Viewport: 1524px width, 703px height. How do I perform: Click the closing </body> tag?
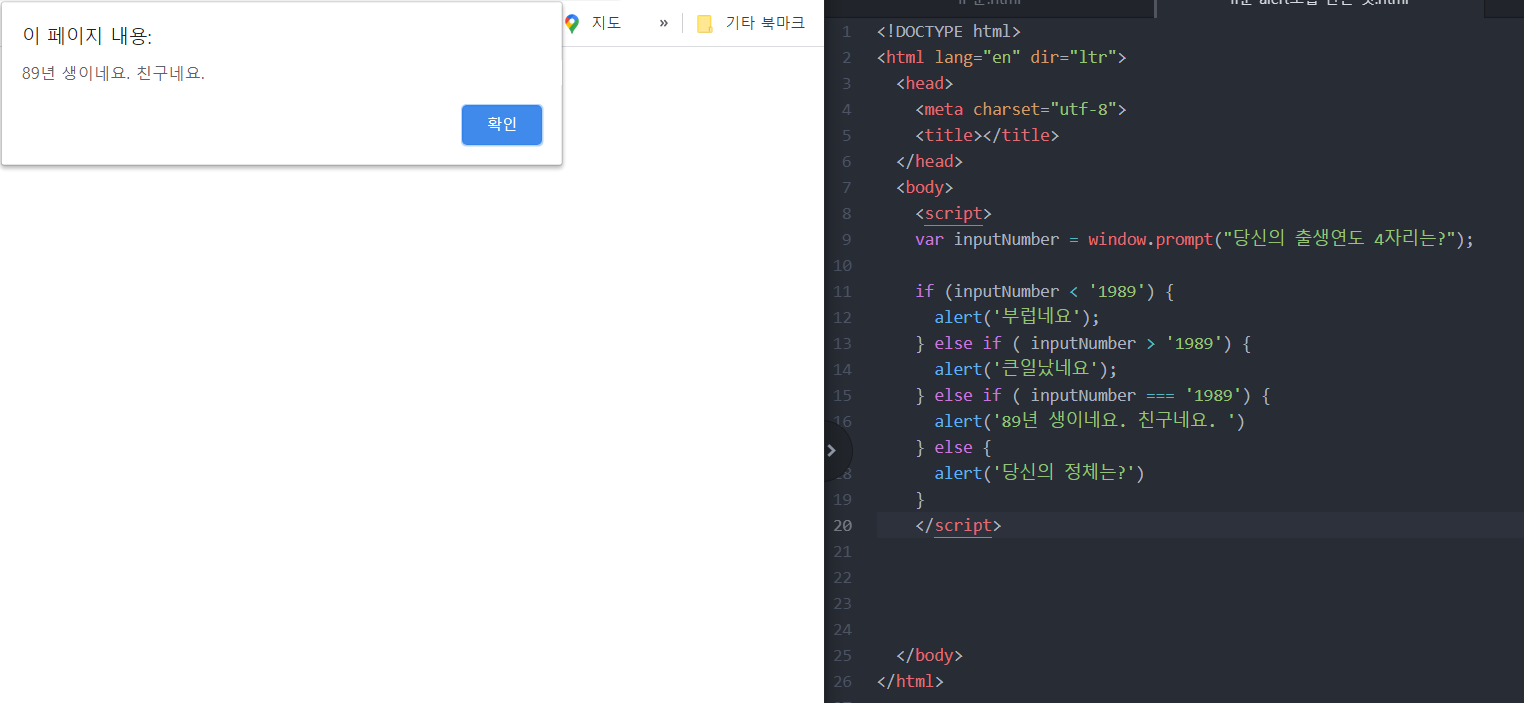[x=929, y=655]
